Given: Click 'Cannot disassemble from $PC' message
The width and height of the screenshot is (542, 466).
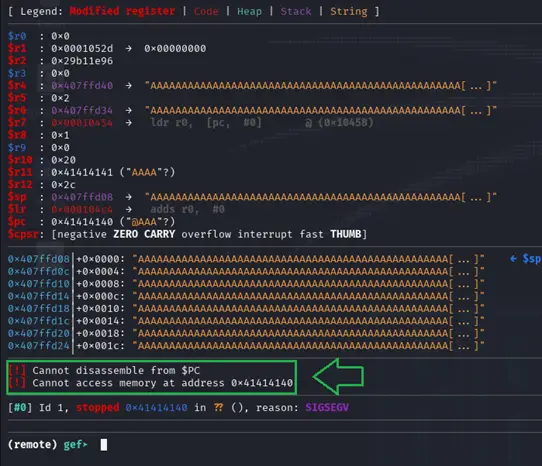Looking at the screenshot, I should [x=116, y=371].
